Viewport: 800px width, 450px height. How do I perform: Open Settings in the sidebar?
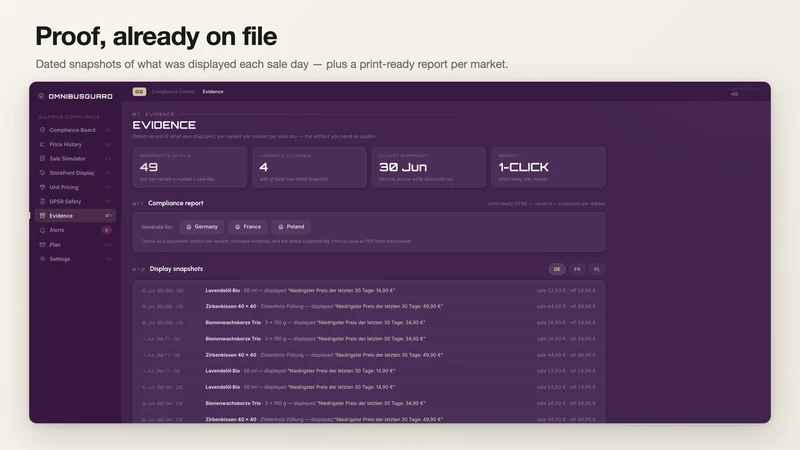pos(76,259)
